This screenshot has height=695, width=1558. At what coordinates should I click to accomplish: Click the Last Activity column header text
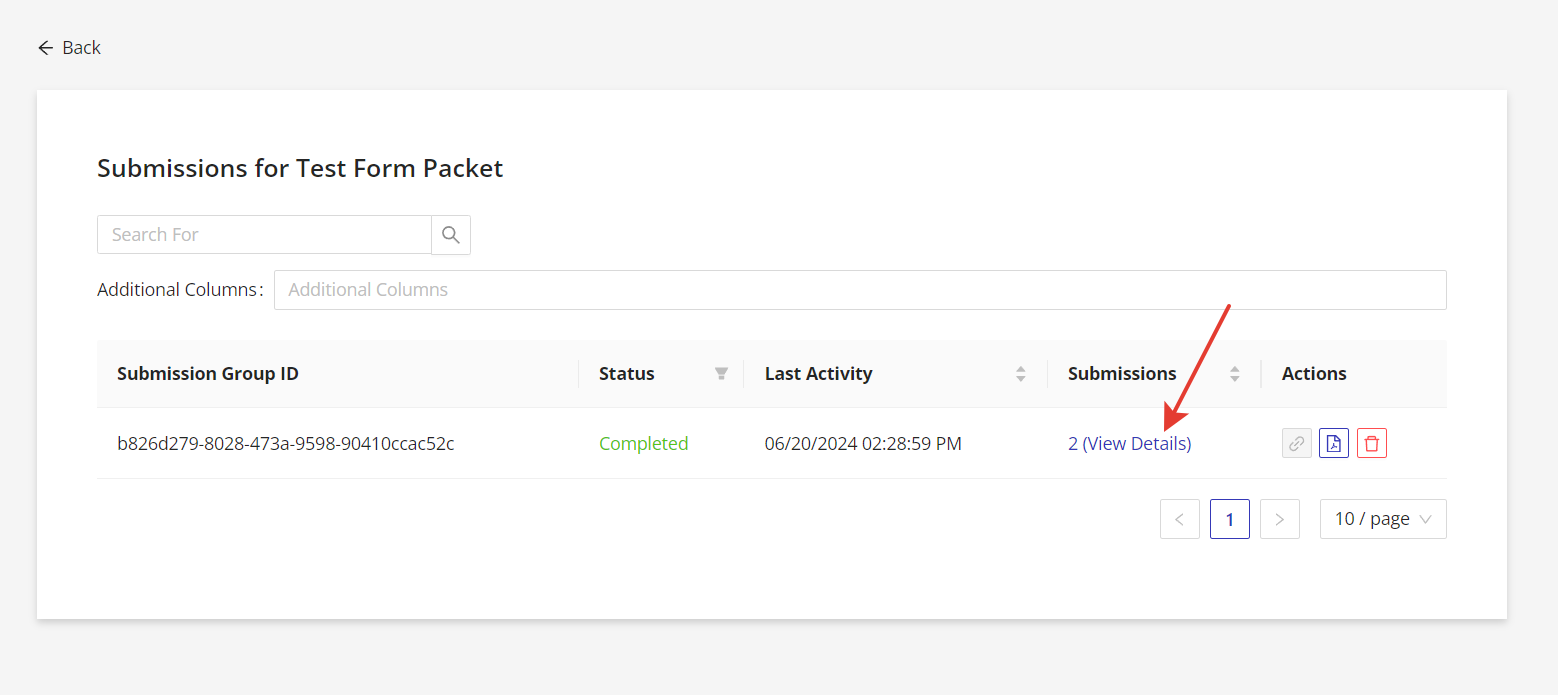tap(818, 374)
